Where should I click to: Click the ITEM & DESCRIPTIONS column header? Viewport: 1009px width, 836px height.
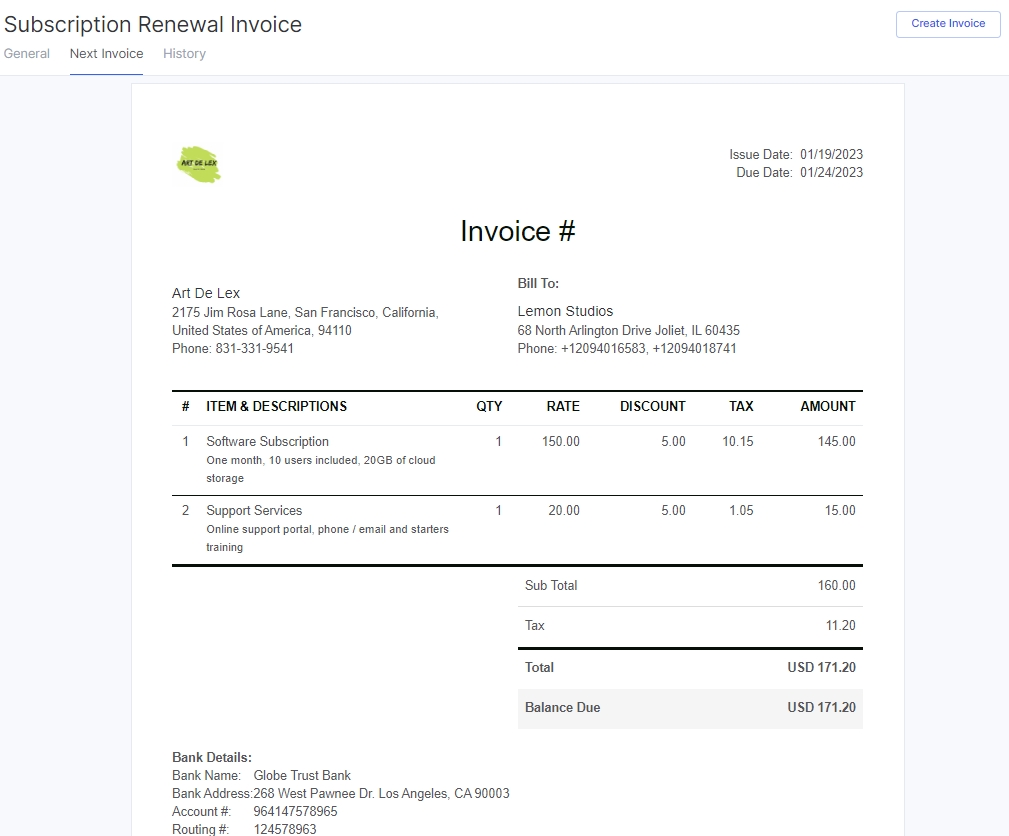276,406
